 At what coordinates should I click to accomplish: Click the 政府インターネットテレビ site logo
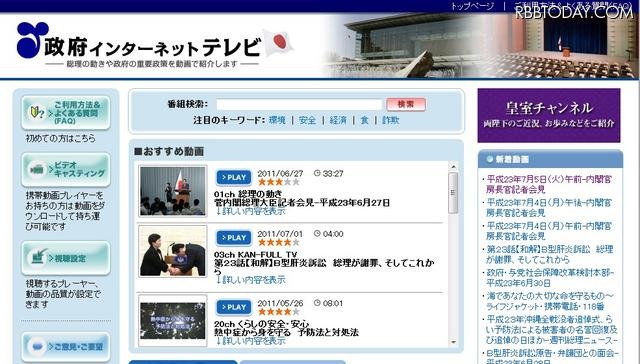(139, 44)
